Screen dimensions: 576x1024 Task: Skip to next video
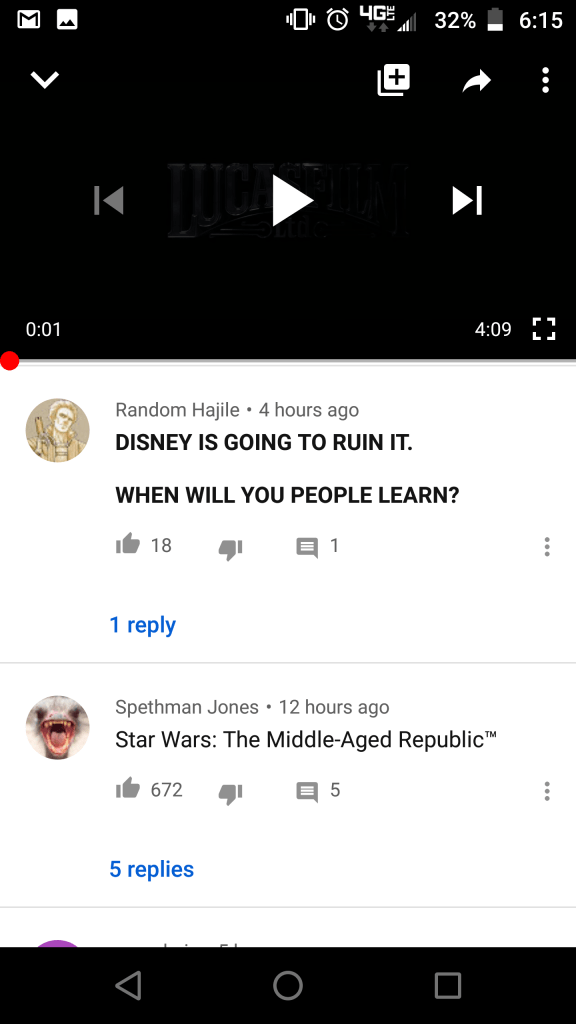click(x=468, y=200)
